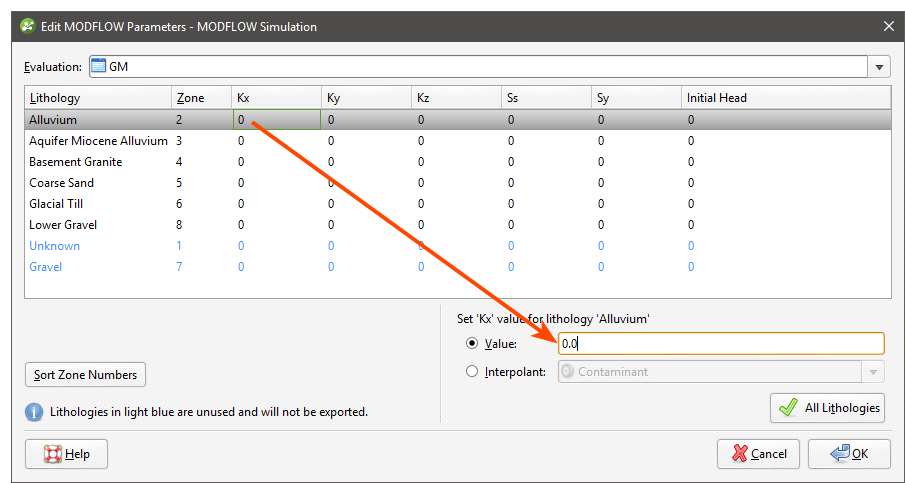Select the Glacial Till row
This screenshot has height=483, width=905.
[x=458, y=204]
